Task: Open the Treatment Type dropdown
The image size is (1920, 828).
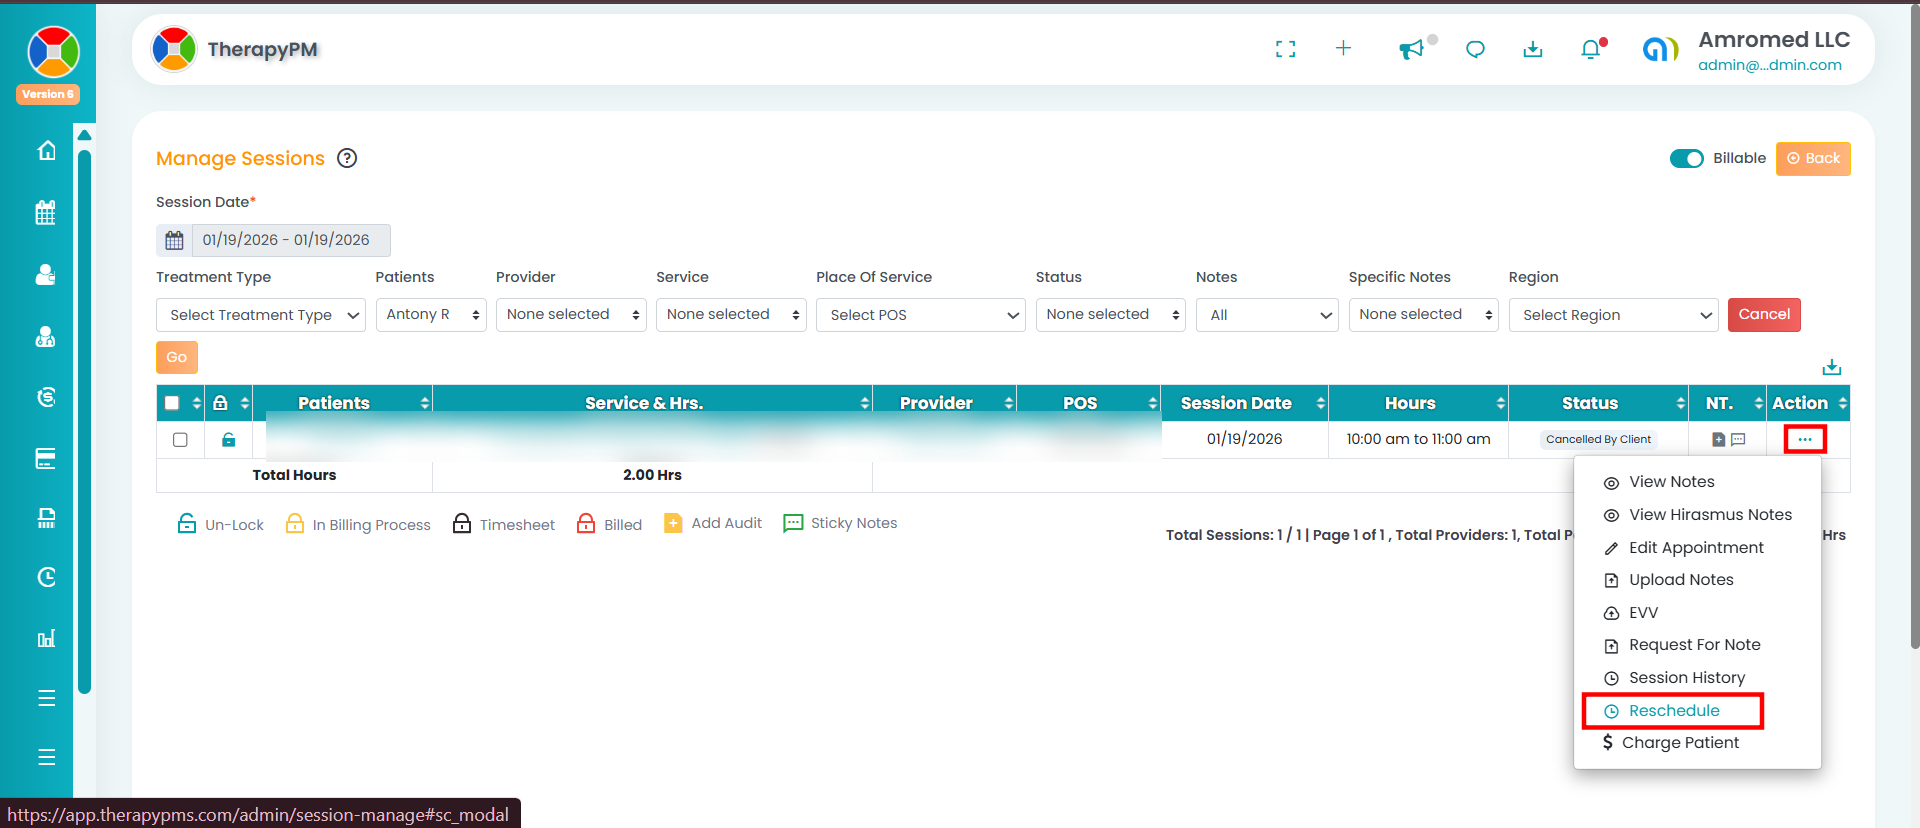Action: [x=261, y=315]
